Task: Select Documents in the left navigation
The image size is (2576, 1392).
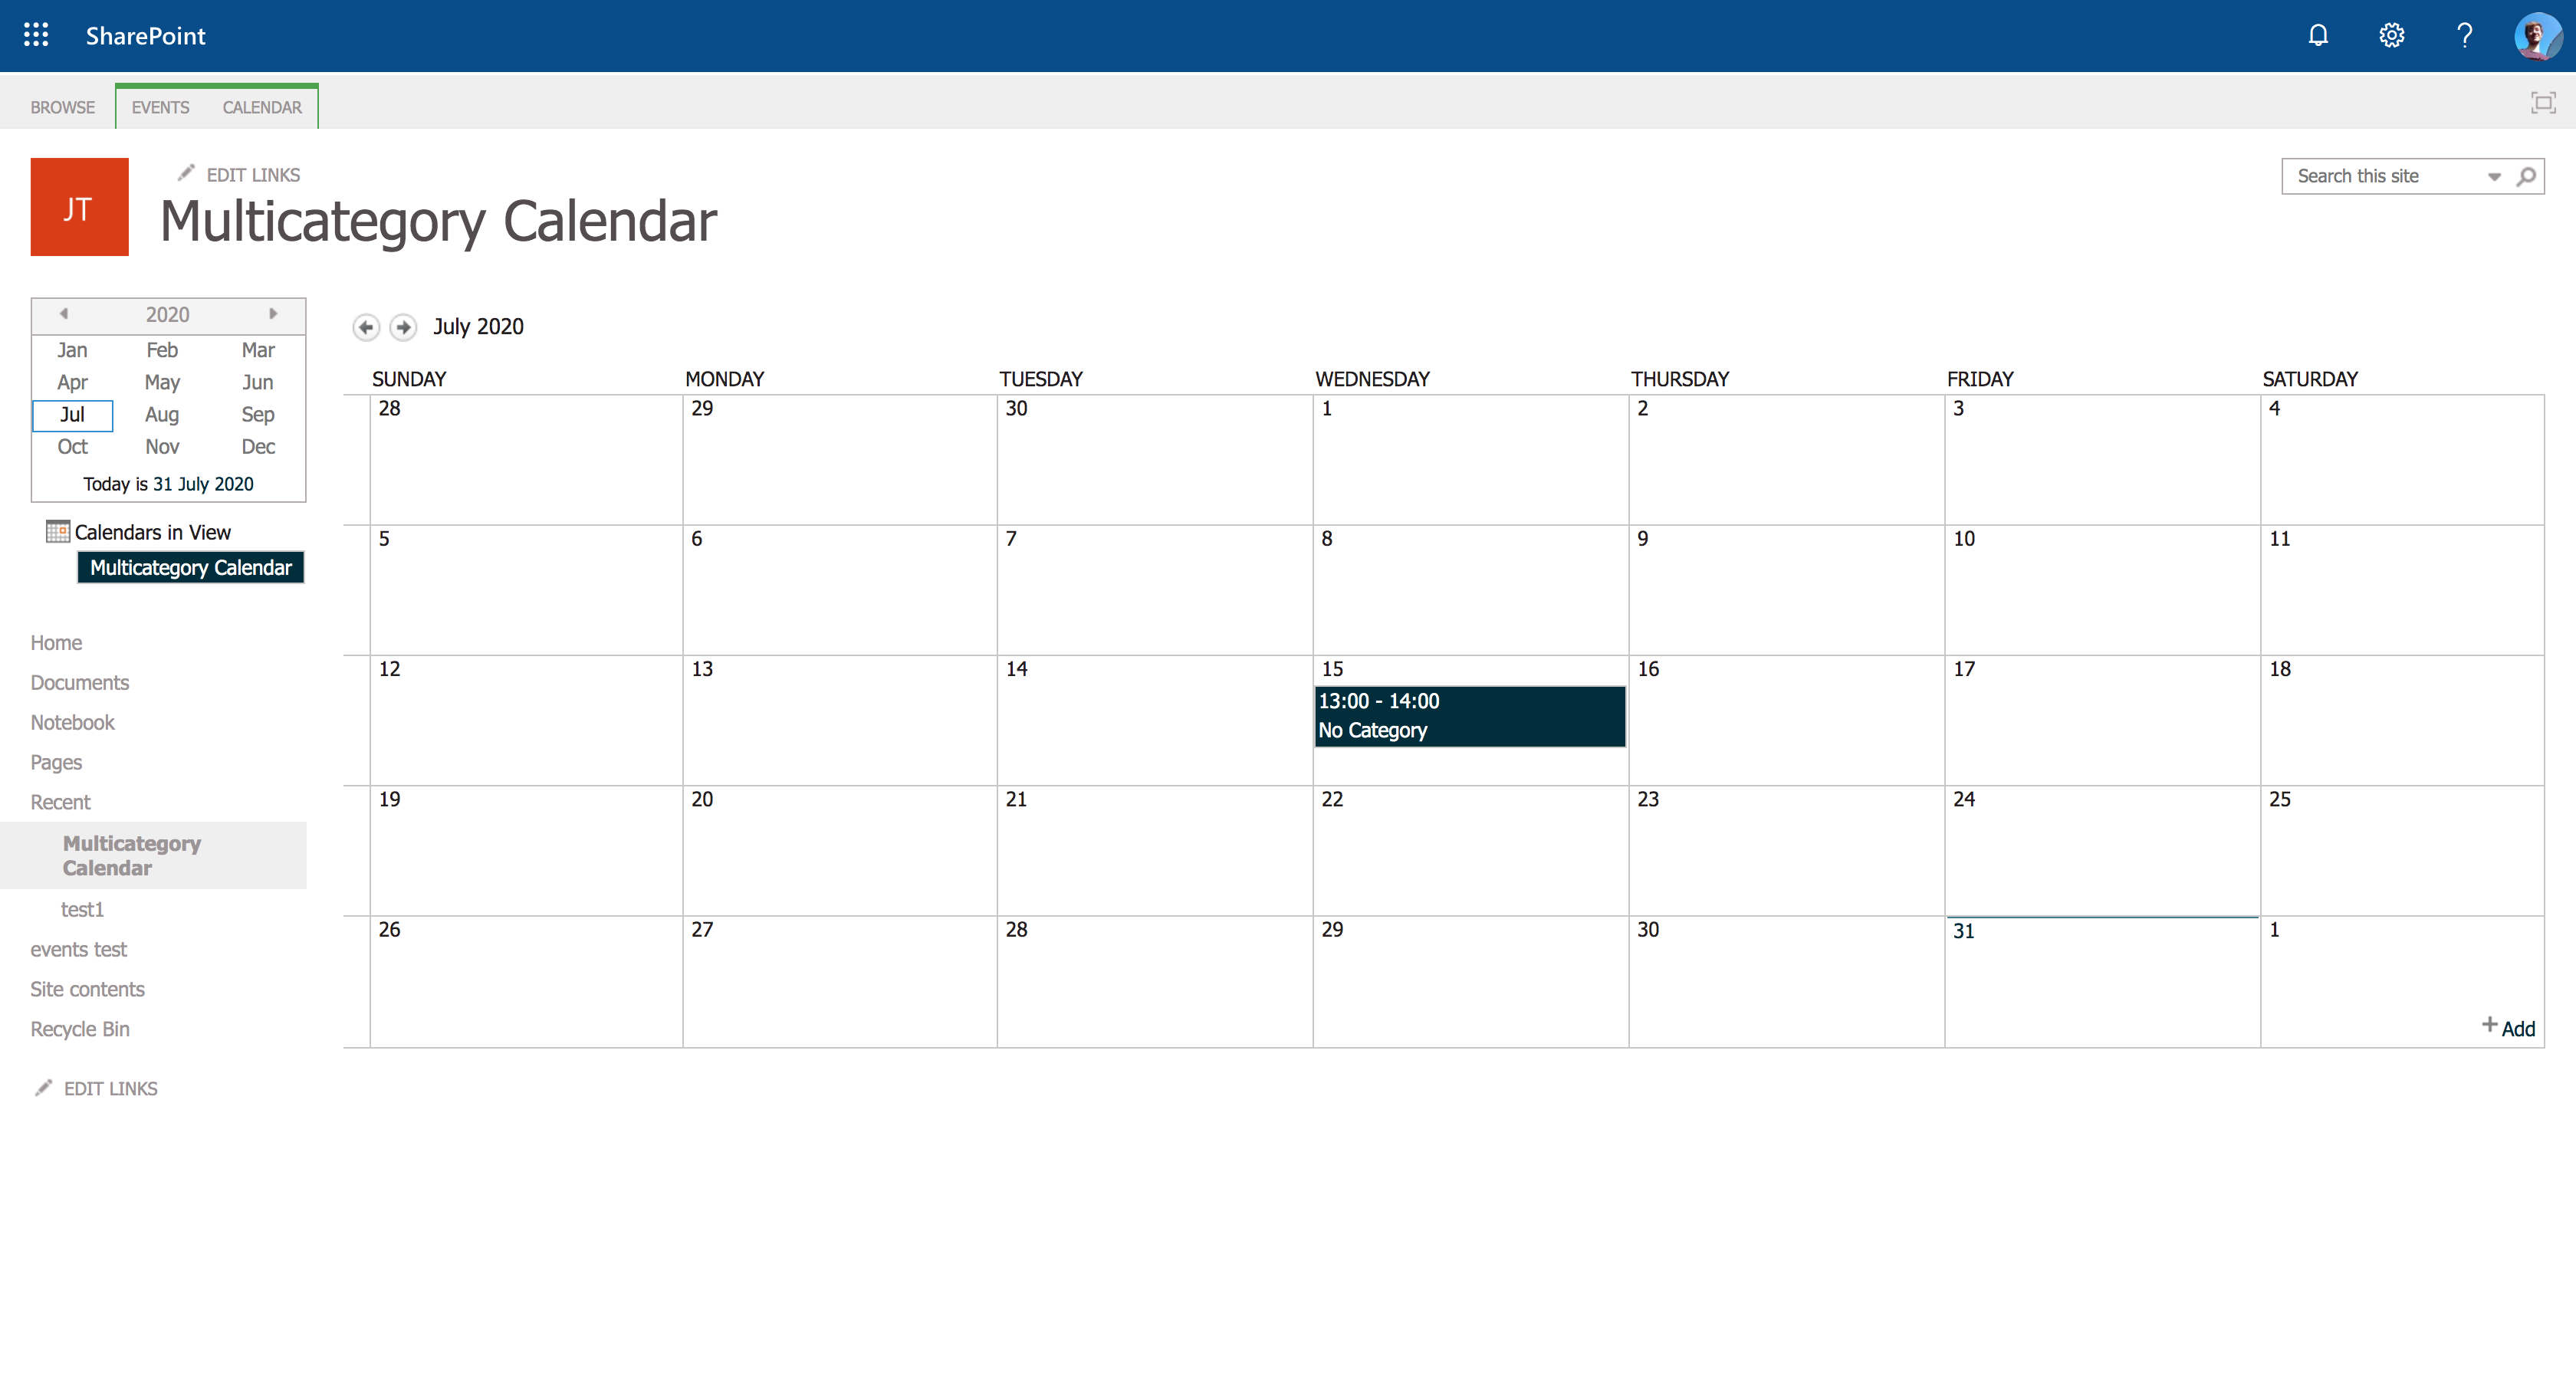Action: point(80,682)
